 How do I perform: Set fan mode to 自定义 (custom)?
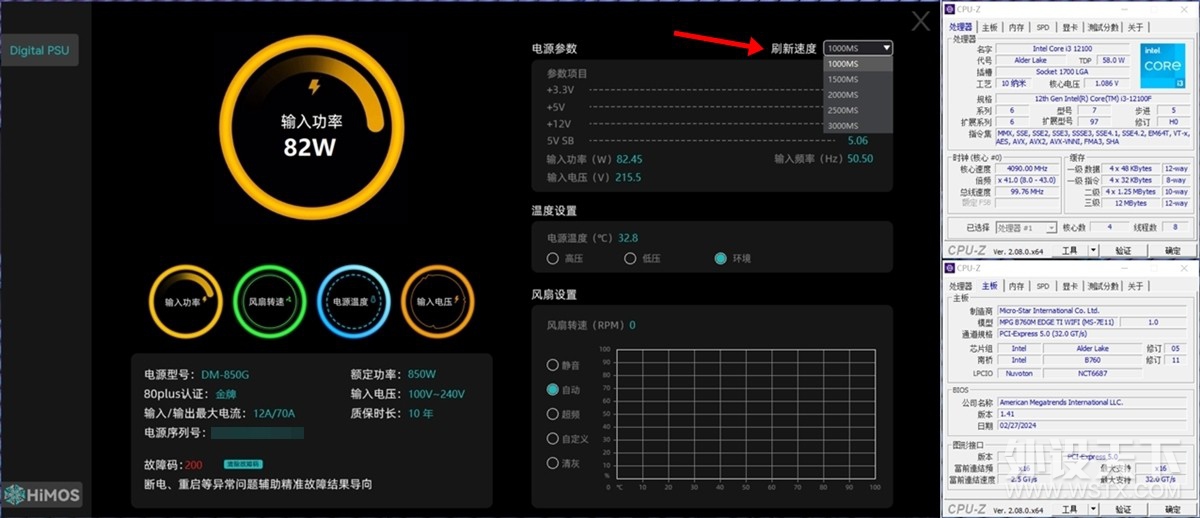click(x=552, y=438)
